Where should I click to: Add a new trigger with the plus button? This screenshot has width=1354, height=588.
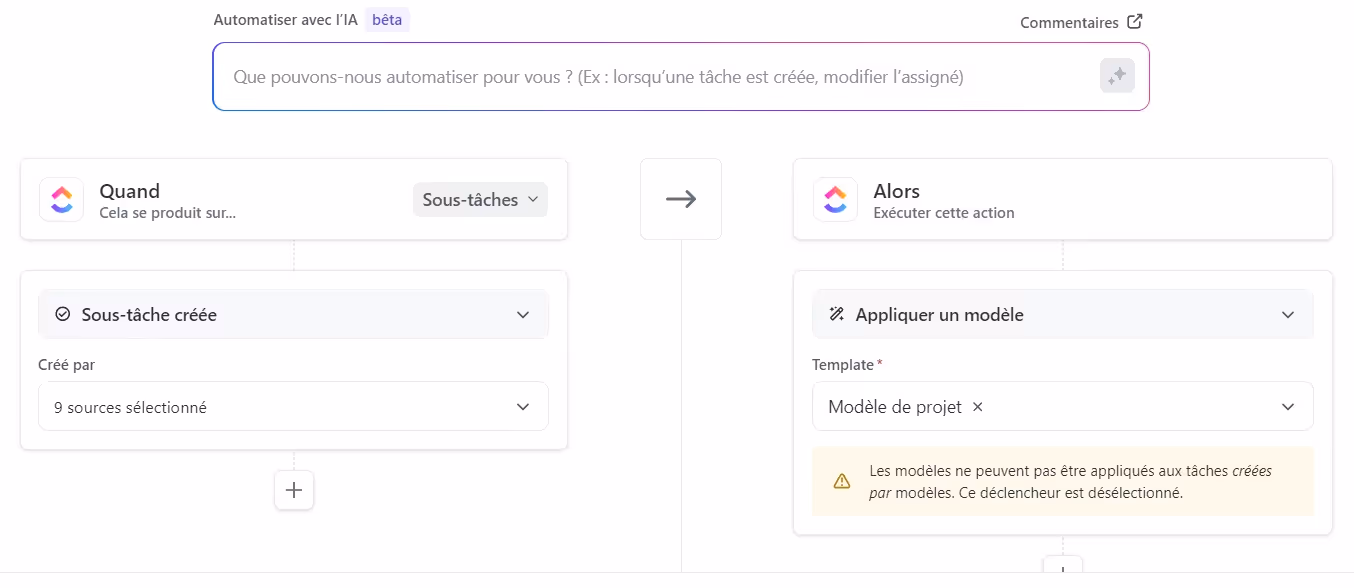pos(293,490)
